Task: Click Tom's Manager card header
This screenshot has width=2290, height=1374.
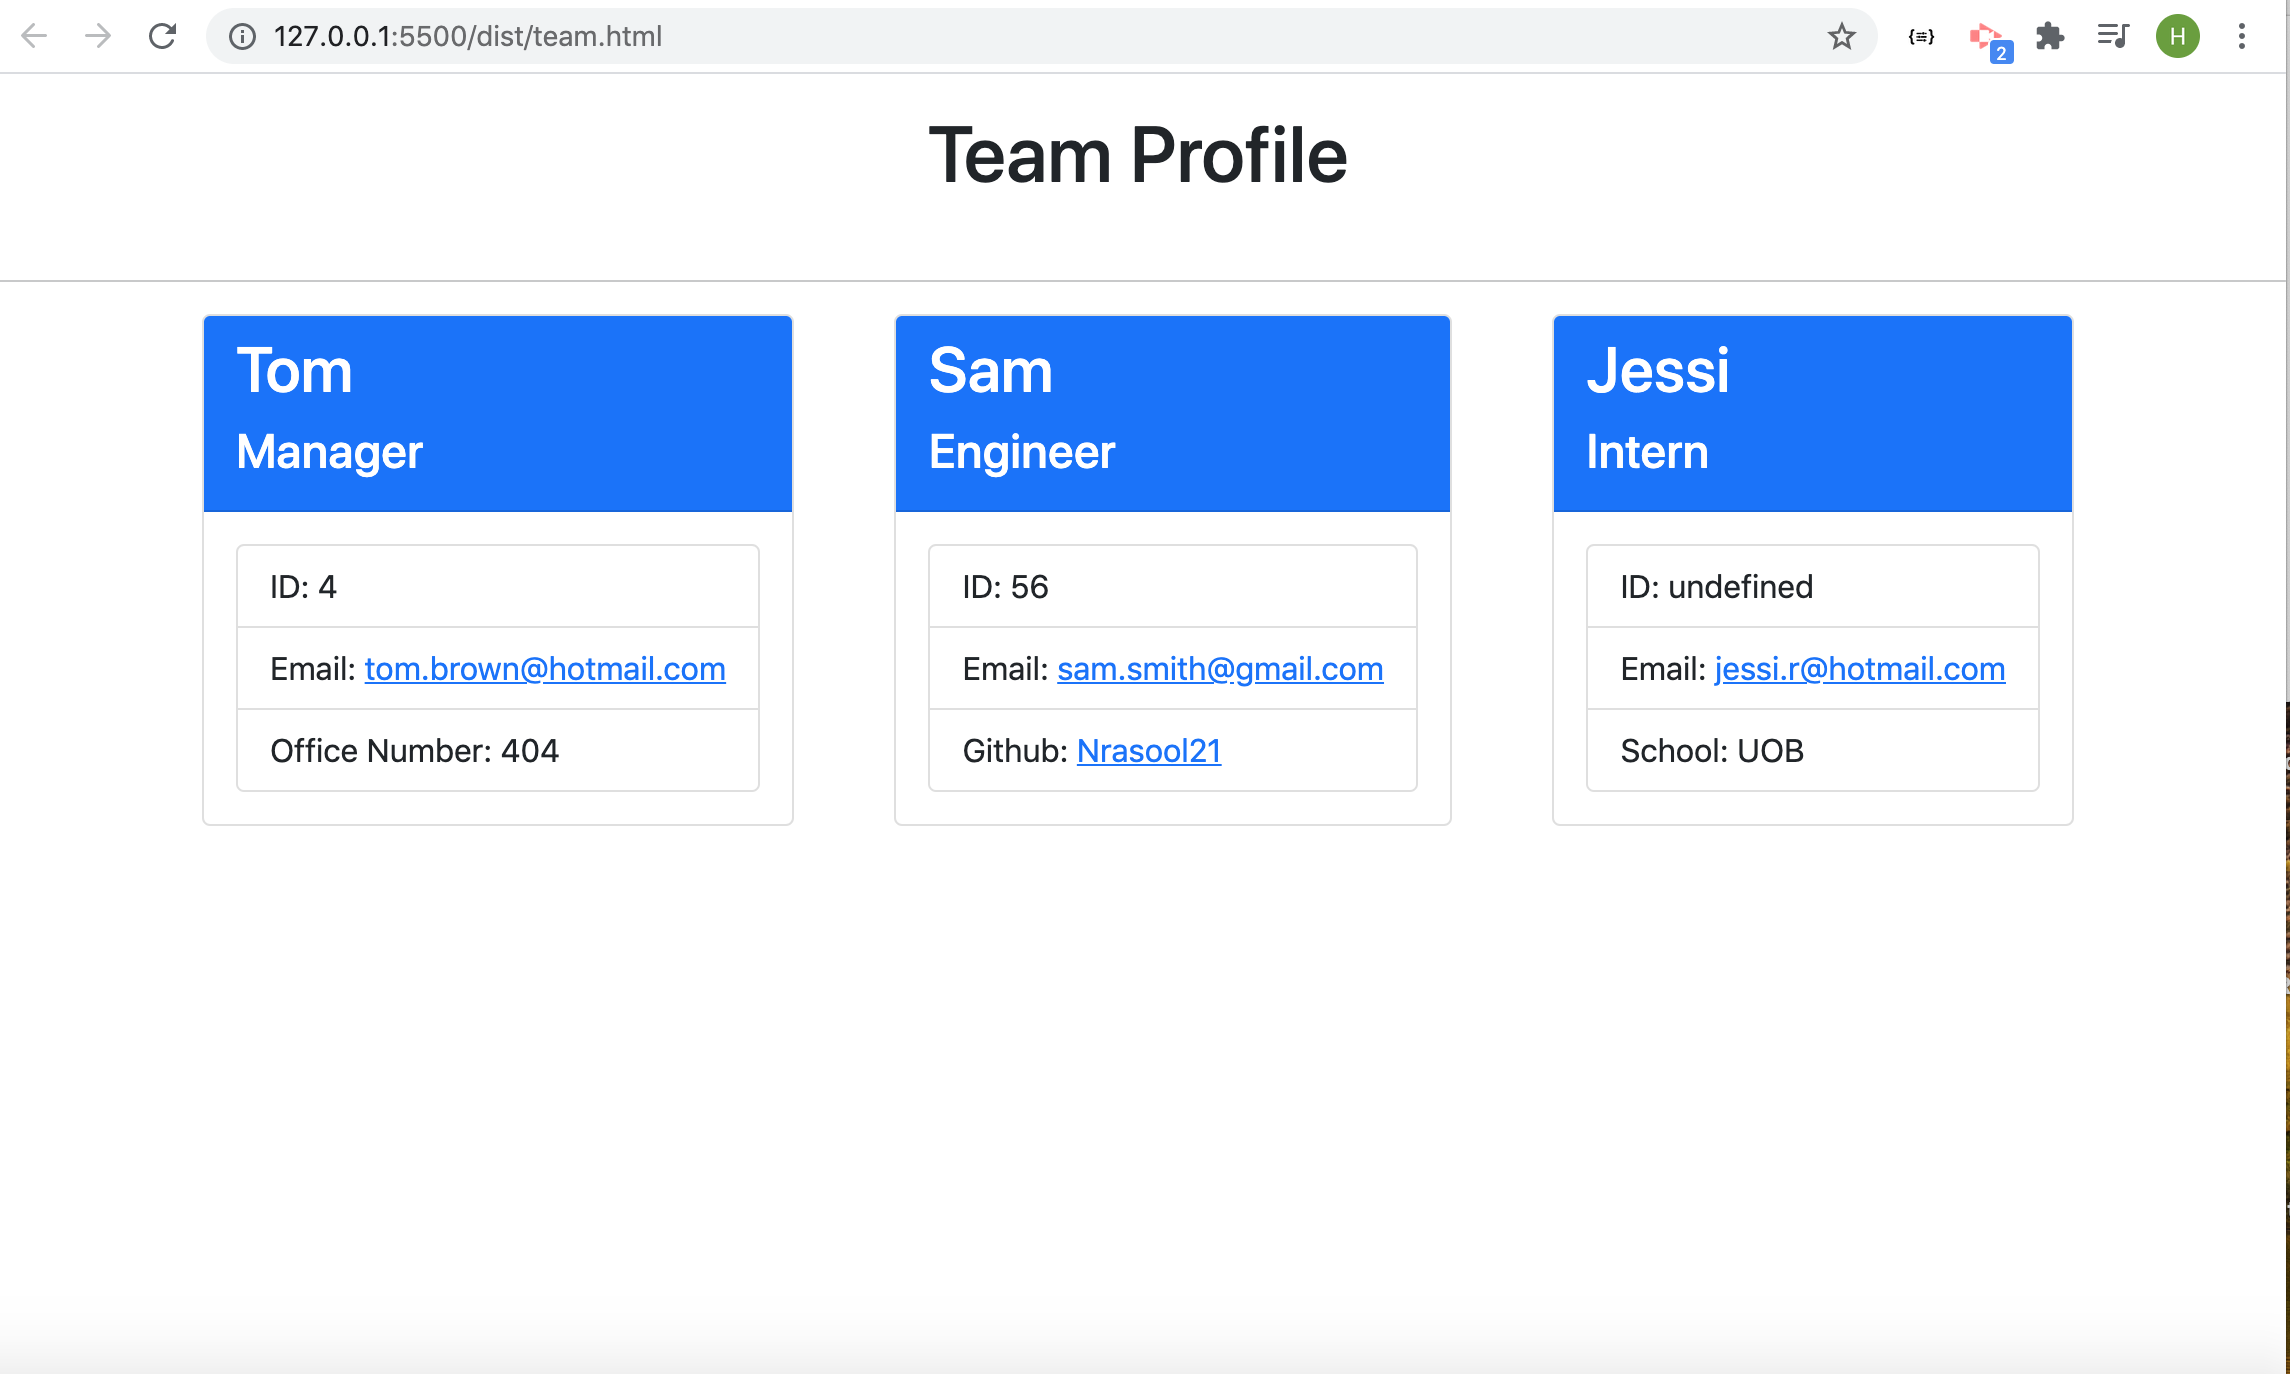Action: (x=497, y=412)
